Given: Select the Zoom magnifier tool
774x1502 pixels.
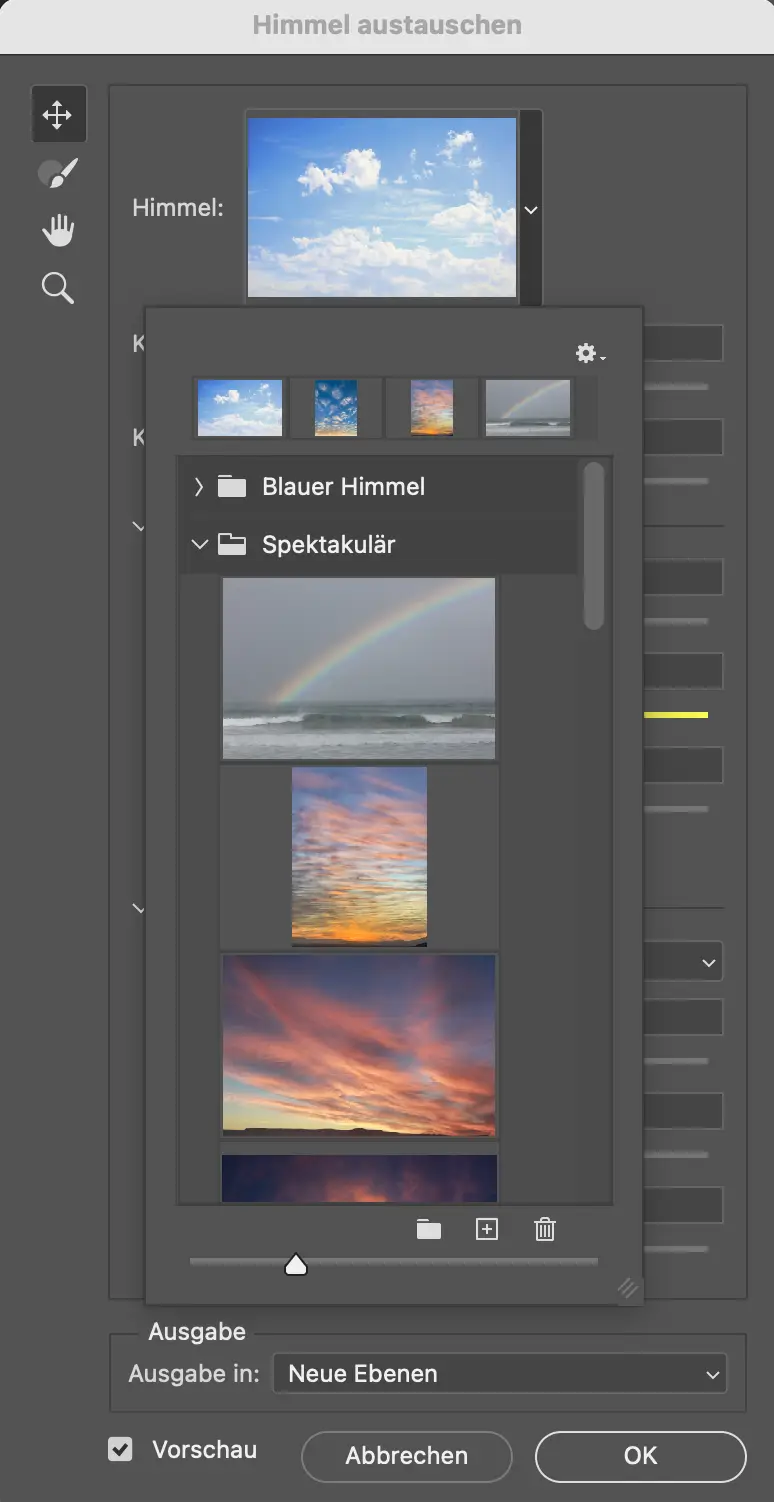Looking at the screenshot, I should [x=58, y=289].
